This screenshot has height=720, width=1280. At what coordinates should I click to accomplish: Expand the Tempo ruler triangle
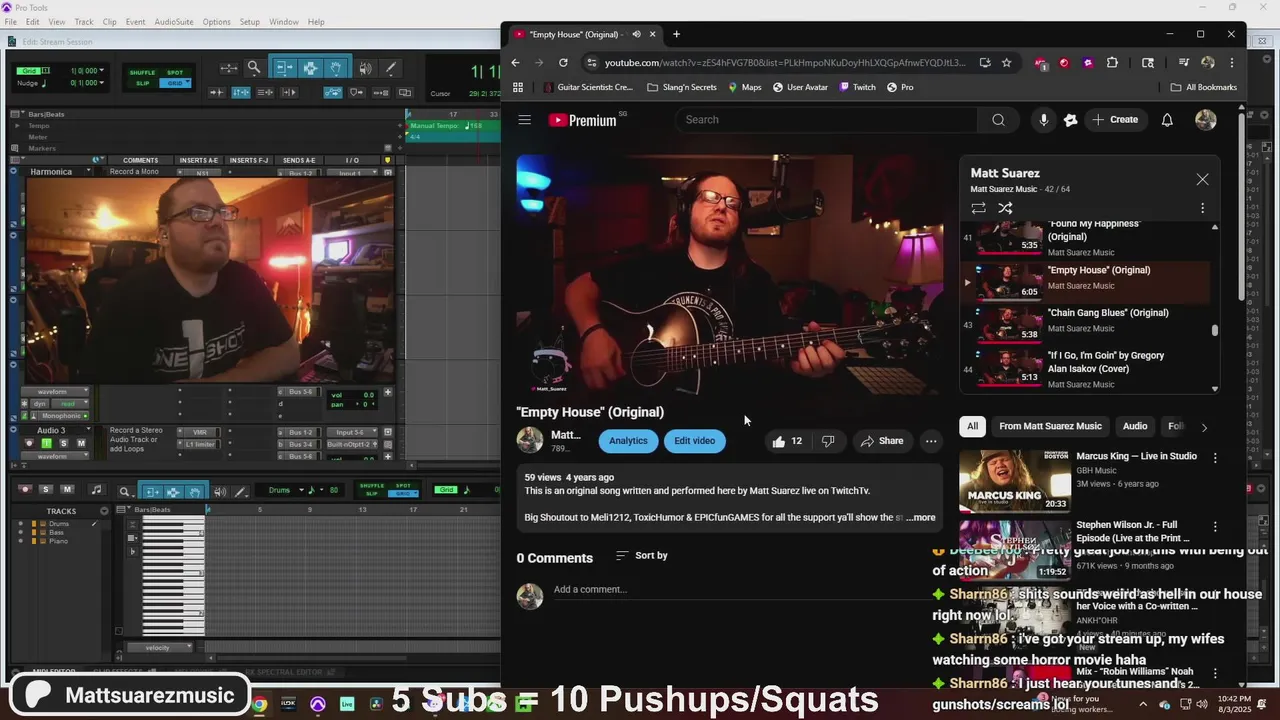click(x=17, y=126)
